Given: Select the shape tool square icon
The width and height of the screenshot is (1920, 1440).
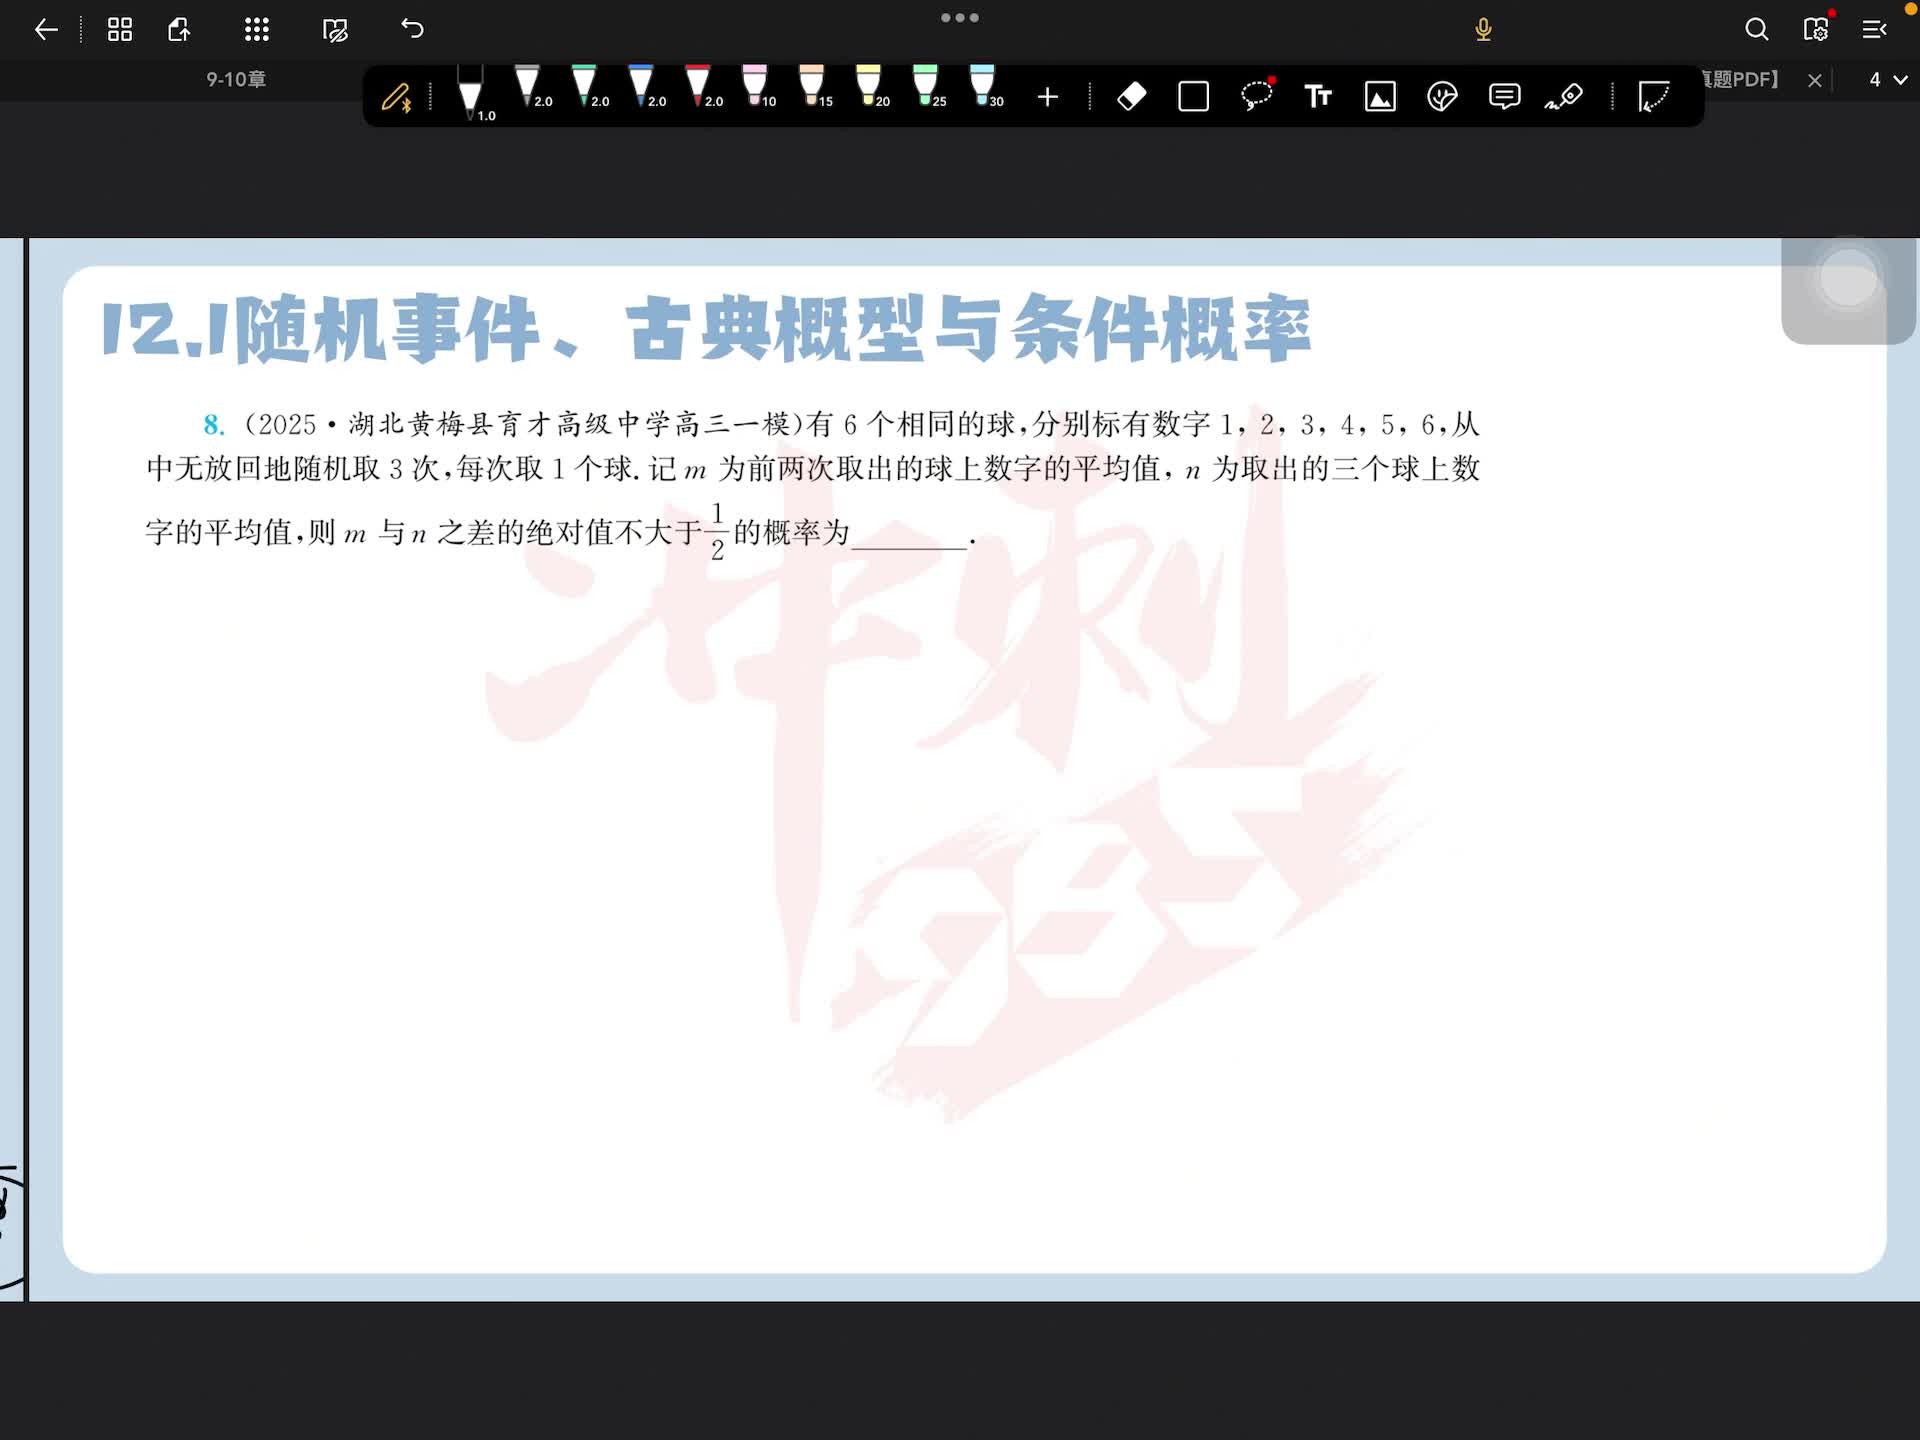Looking at the screenshot, I should (1193, 97).
